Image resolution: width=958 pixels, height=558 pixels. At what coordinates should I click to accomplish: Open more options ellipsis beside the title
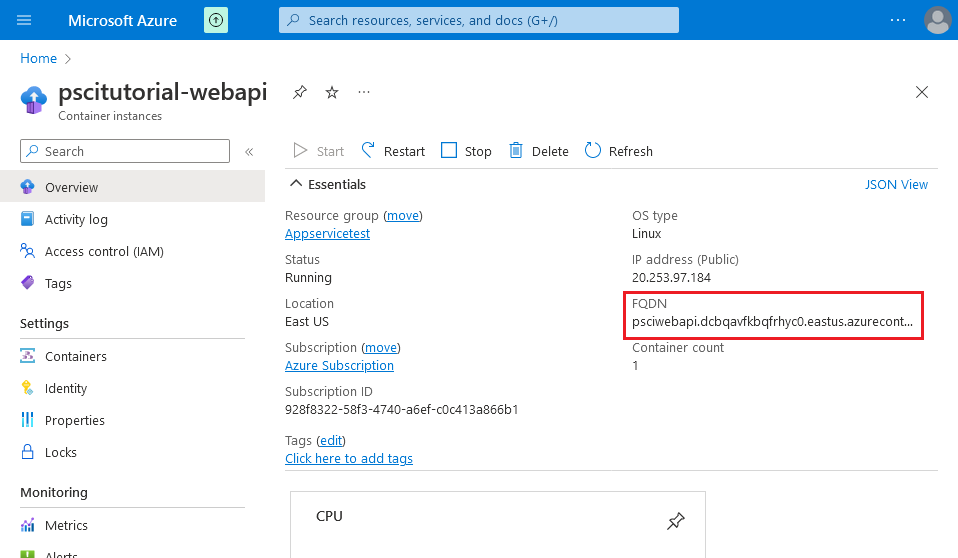click(364, 92)
